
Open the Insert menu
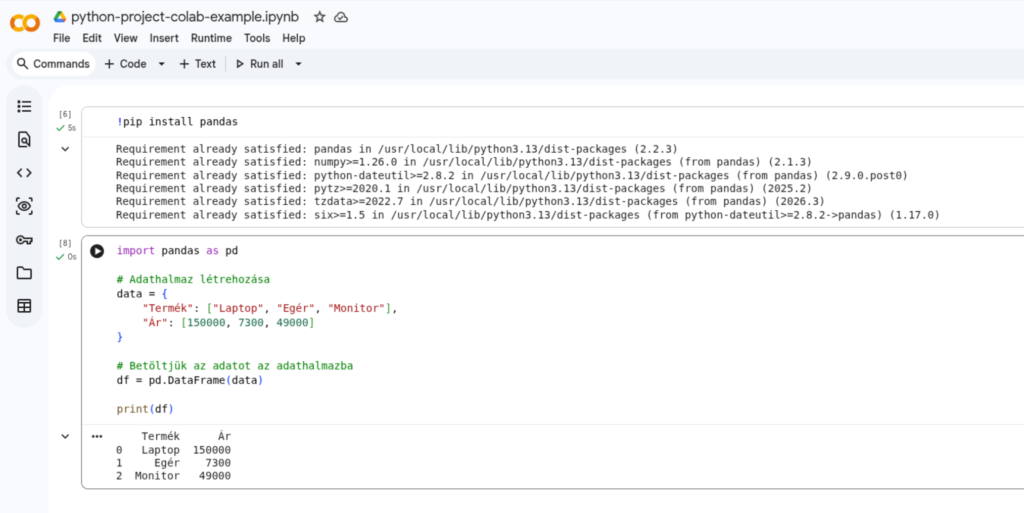point(164,39)
